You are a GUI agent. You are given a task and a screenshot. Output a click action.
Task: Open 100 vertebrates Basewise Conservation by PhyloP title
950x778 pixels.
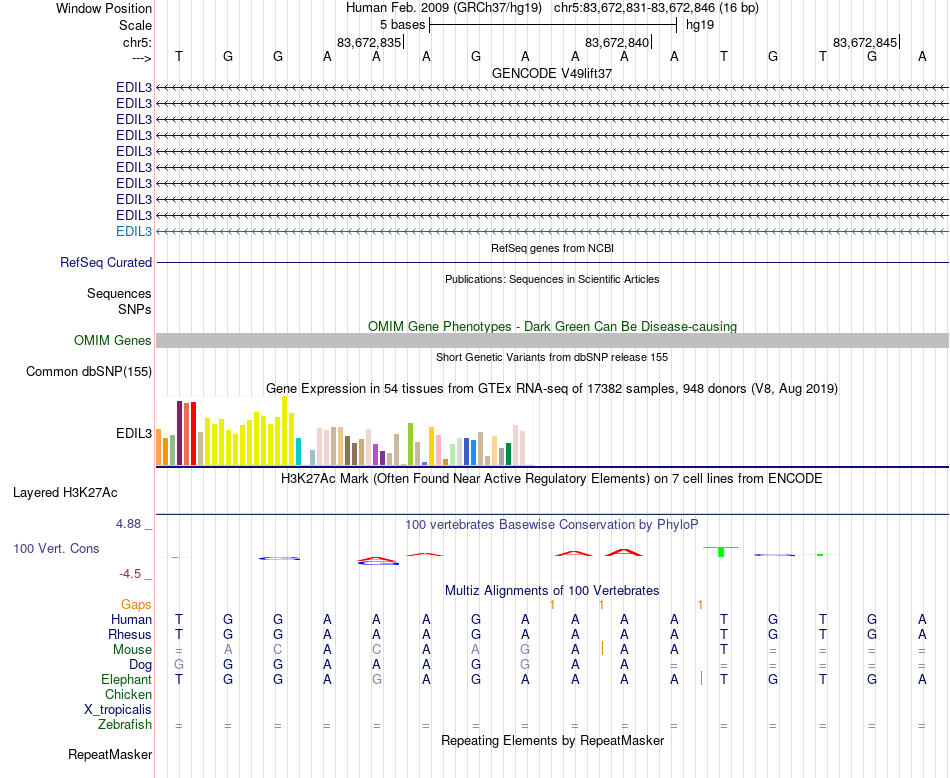(552, 525)
